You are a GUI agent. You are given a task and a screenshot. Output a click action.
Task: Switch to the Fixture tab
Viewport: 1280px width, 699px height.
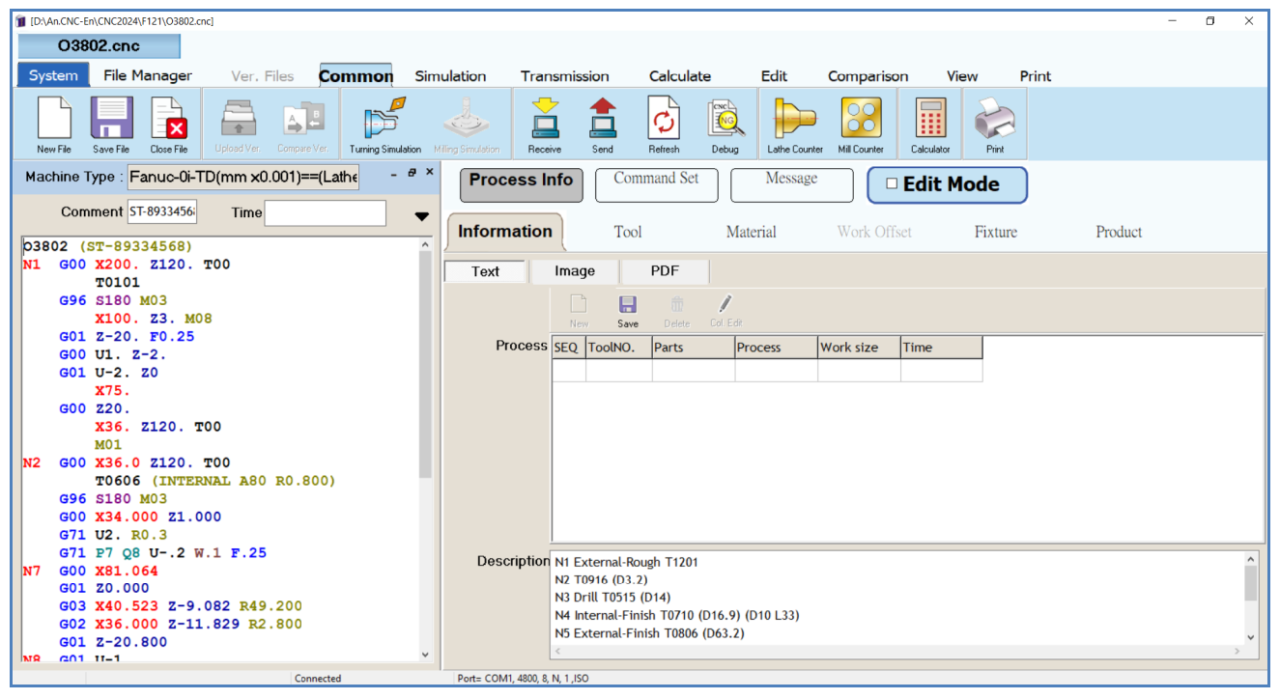[996, 232]
